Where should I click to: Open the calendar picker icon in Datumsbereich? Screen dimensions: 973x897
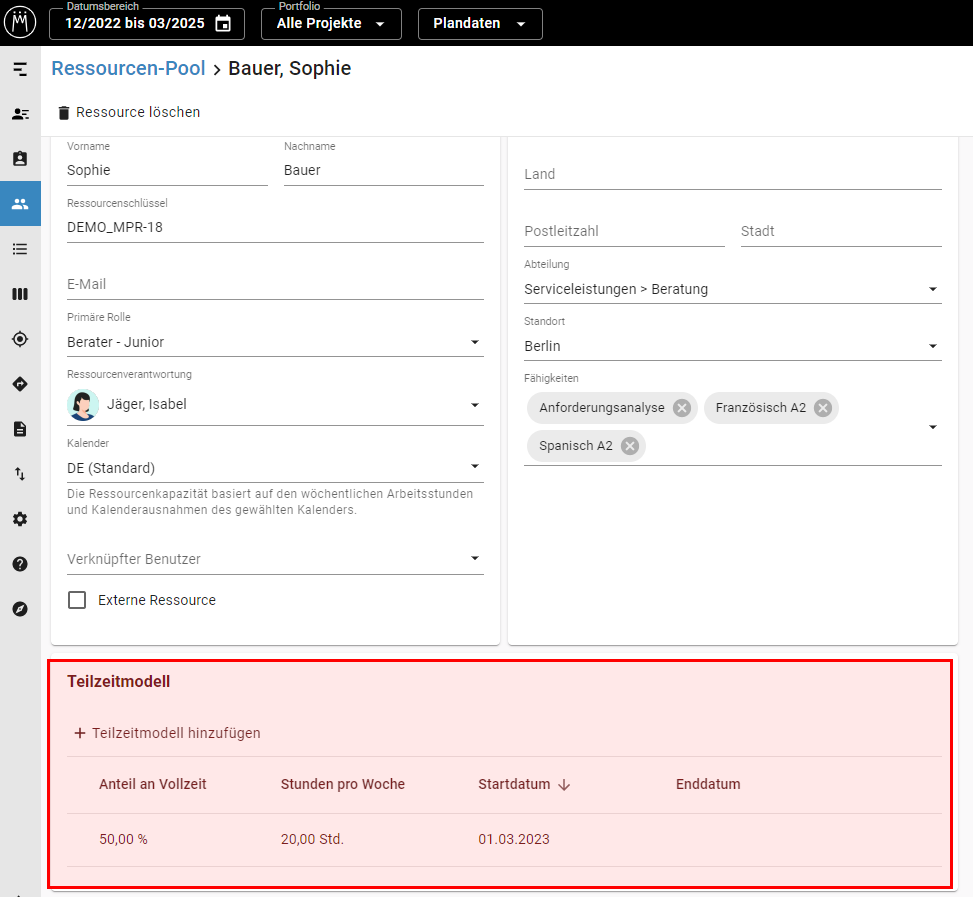click(223, 24)
